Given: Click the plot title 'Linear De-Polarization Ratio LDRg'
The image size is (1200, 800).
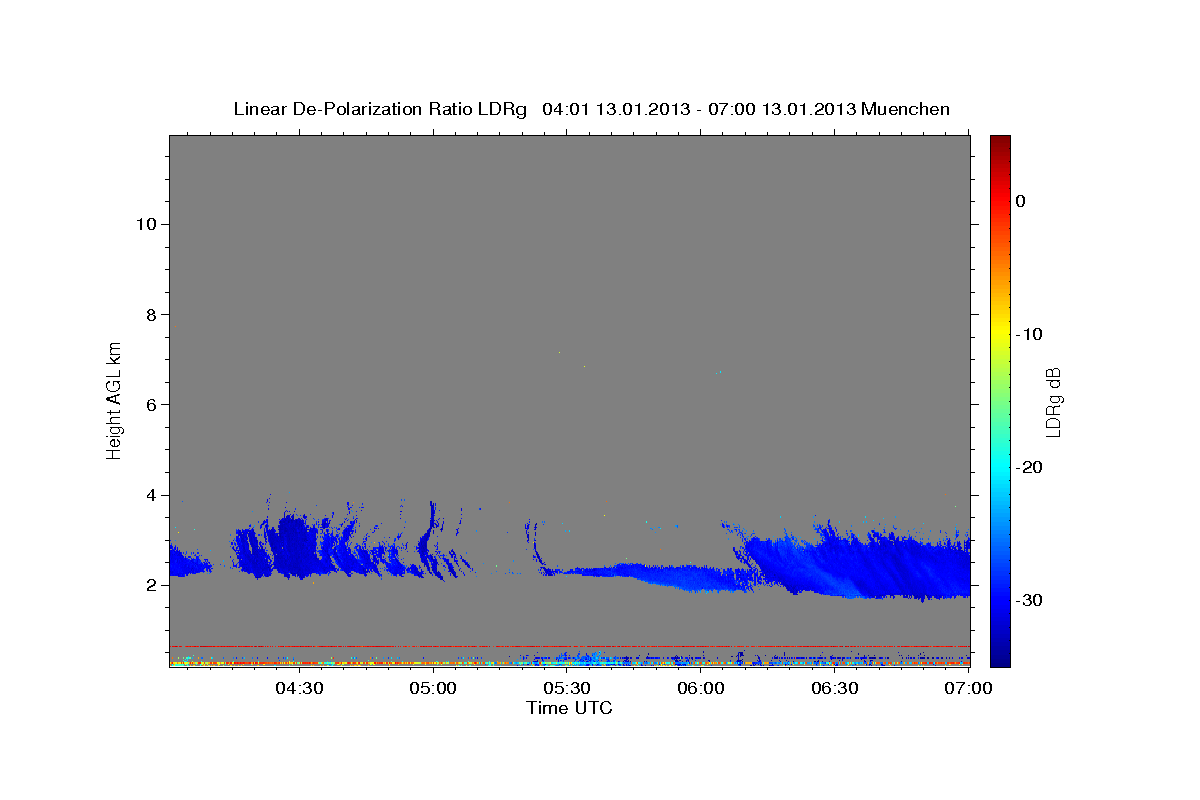Looking at the screenshot, I should [x=379, y=109].
